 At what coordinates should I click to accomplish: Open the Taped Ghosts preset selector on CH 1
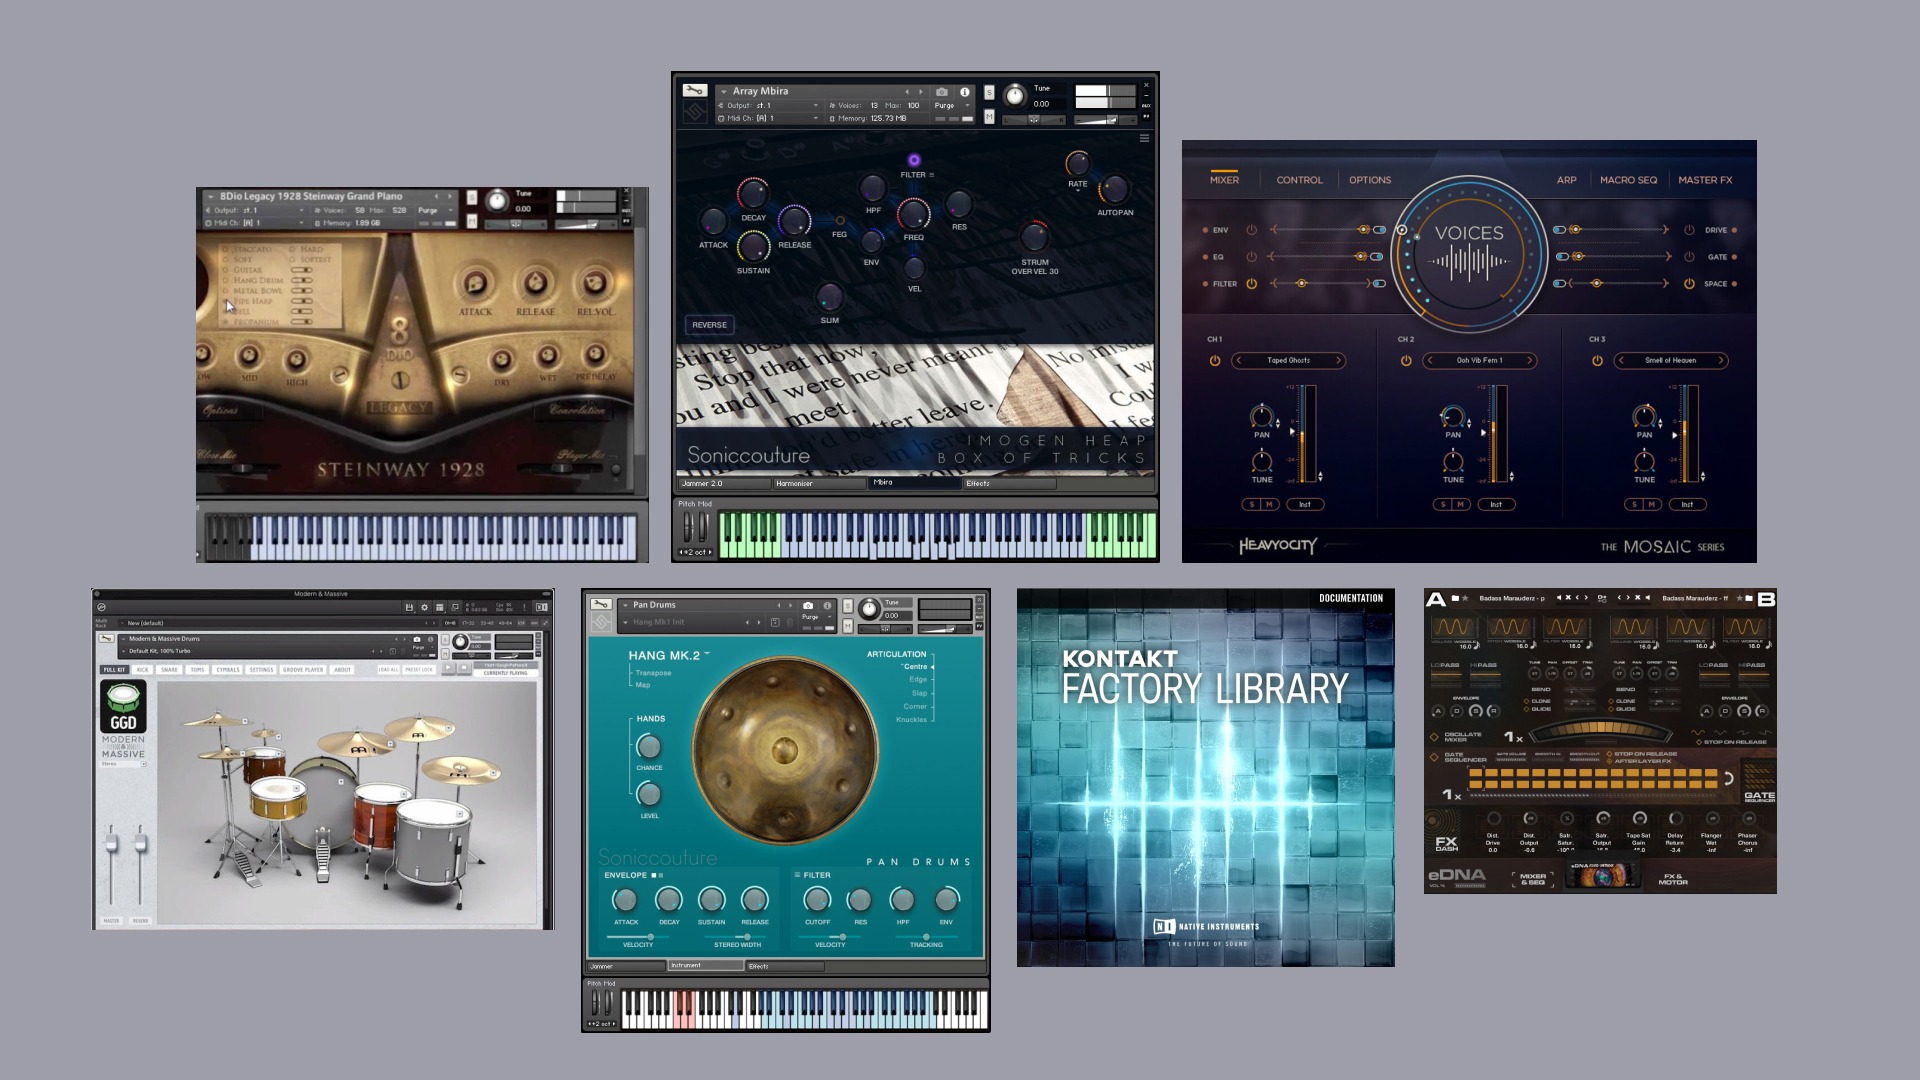click(1288, 361)
